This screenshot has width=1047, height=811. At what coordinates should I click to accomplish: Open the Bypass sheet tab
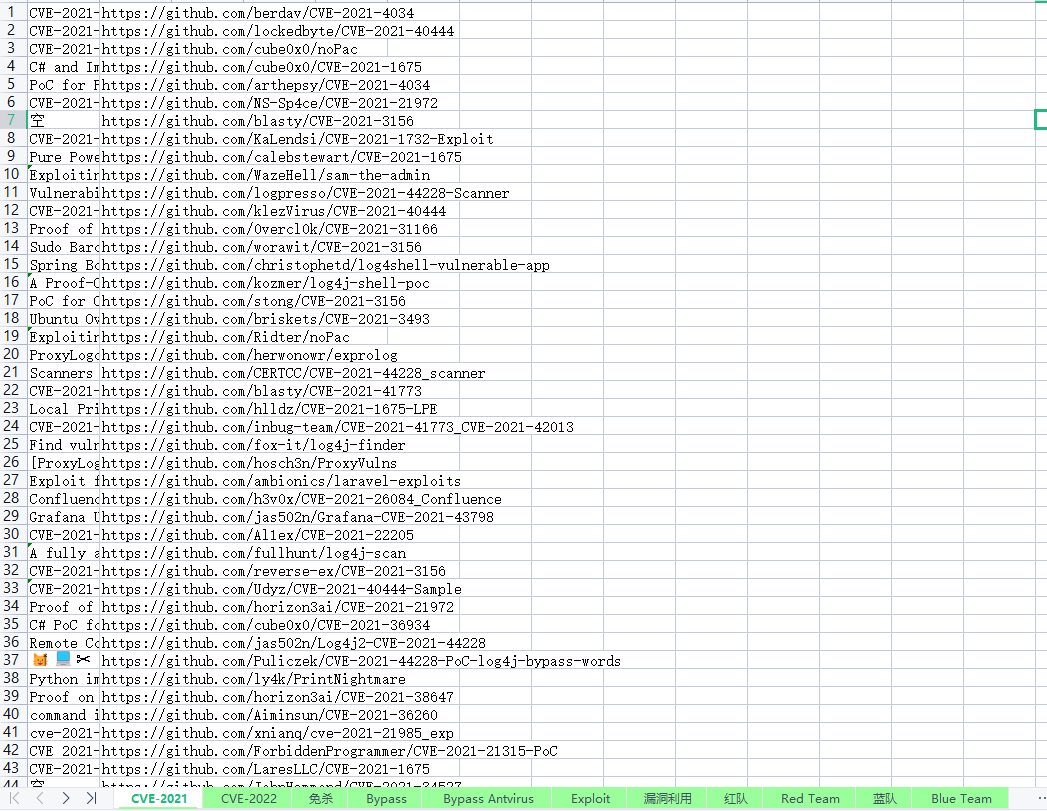(x=386, y=798)
